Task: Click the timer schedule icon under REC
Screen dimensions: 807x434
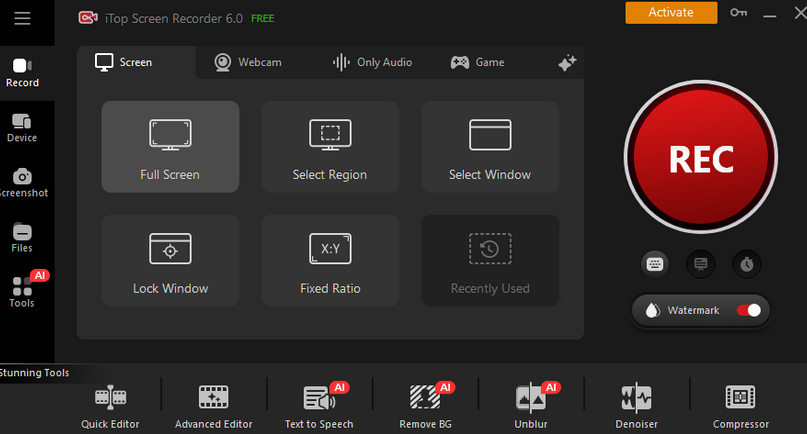Action: click(747, 264)
